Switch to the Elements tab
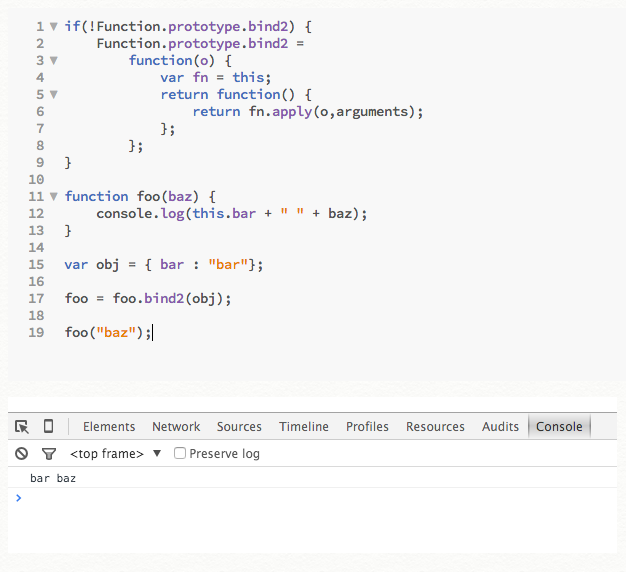Viewport: 626px width, 572px height. point(109,427)
